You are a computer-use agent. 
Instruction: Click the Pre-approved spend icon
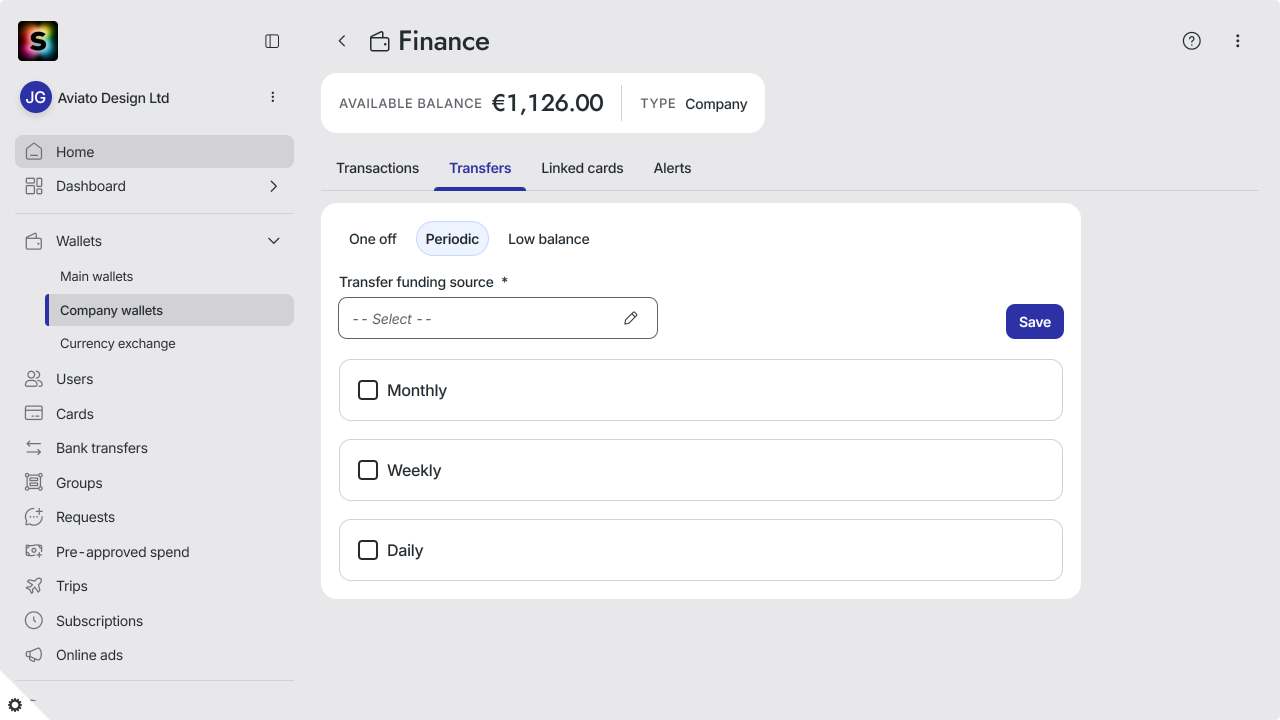click(x=34, y=552)
